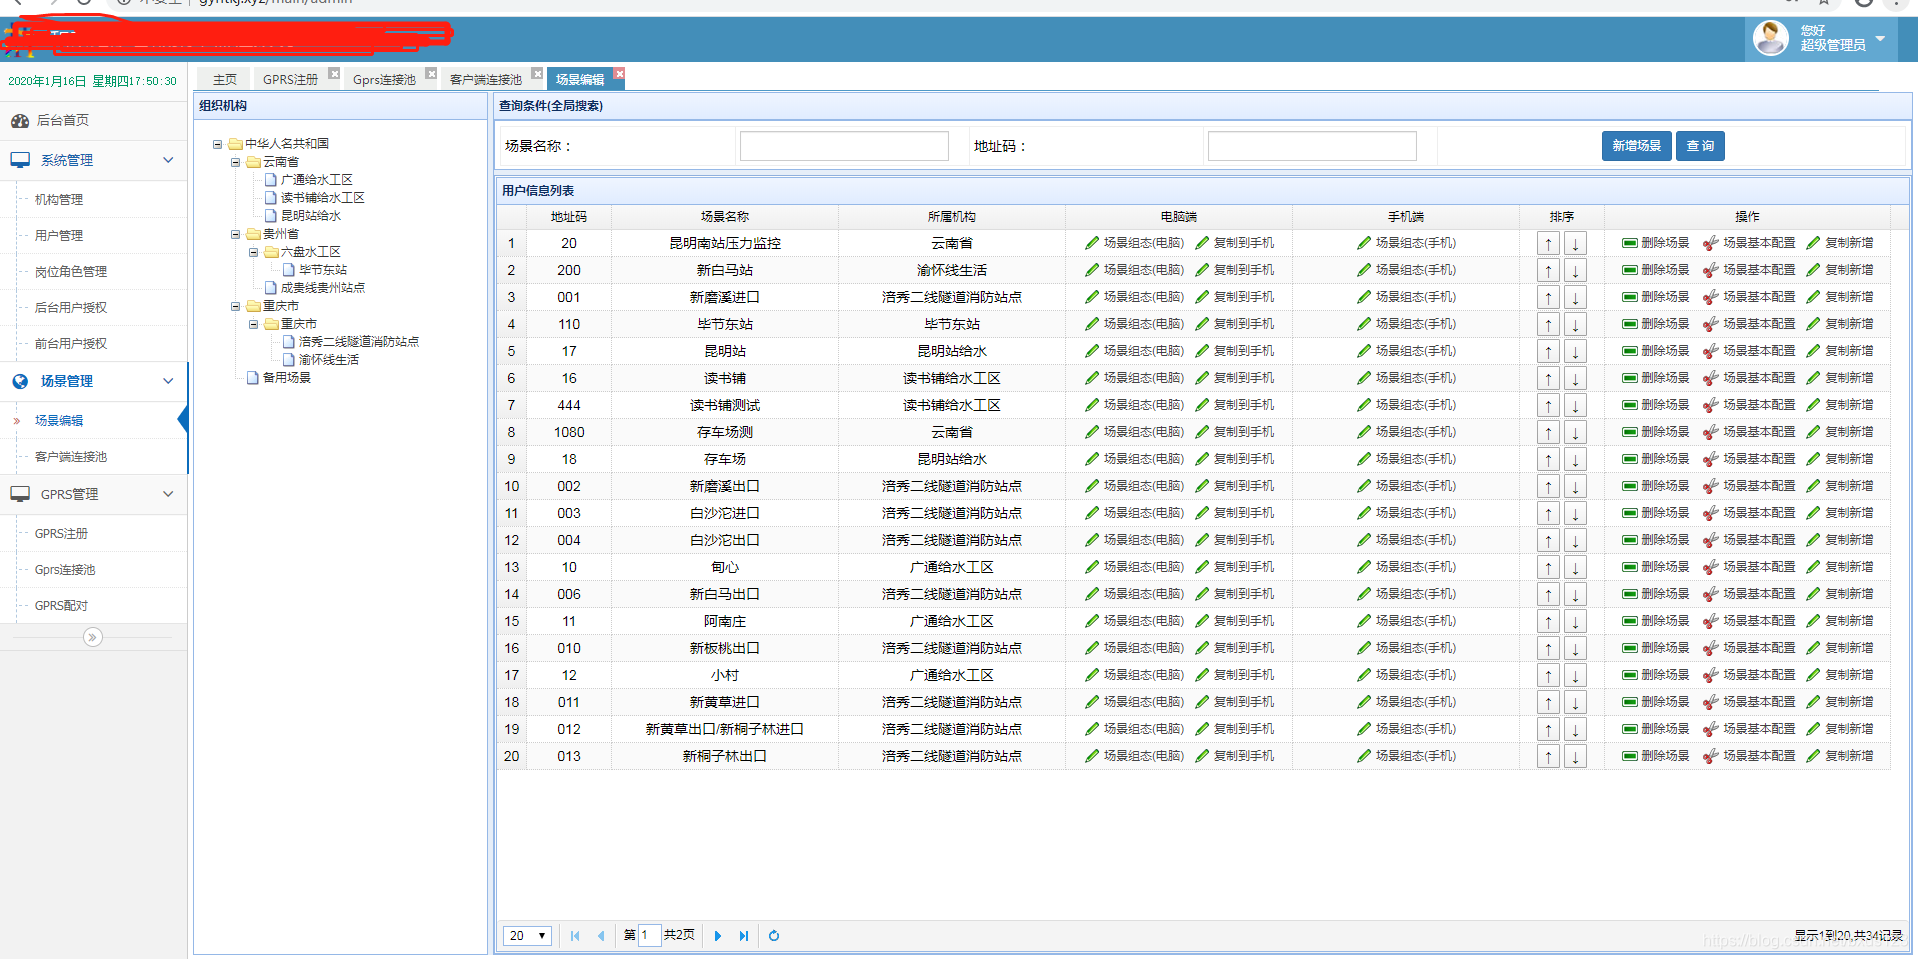This screenshot has height=959, width=1918.
Task: Click 复制新增 for 甸心 row
Action: [1840, 567]
